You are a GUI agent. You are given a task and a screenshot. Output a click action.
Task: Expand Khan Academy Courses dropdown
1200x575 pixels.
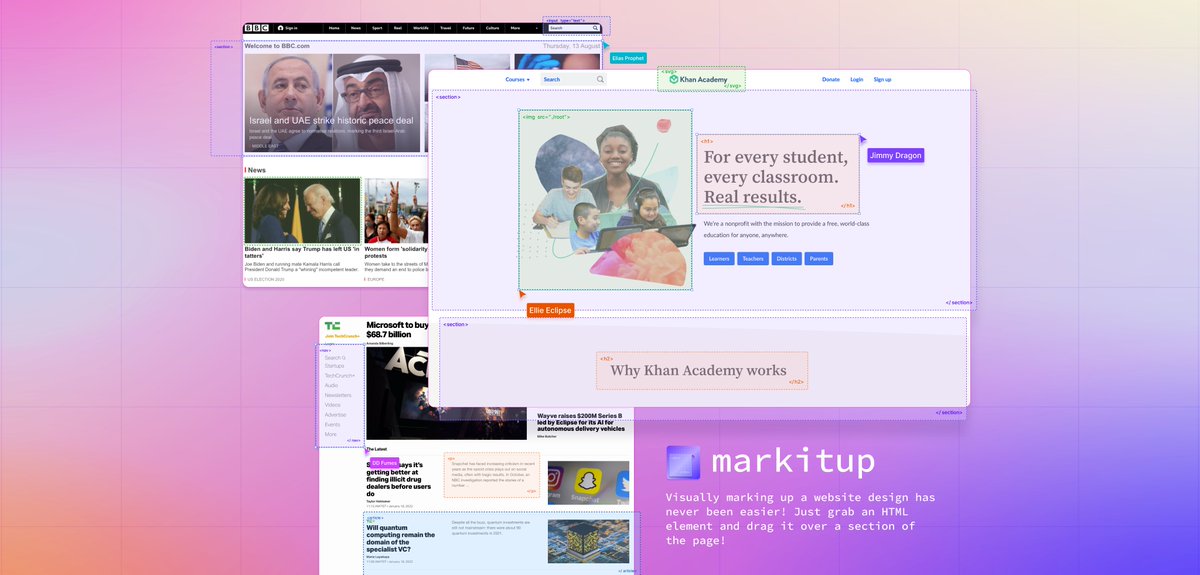point(517,79)
